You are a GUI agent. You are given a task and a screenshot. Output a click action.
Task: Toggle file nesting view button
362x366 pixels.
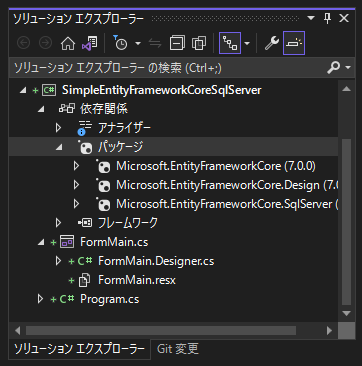[230, 43]
